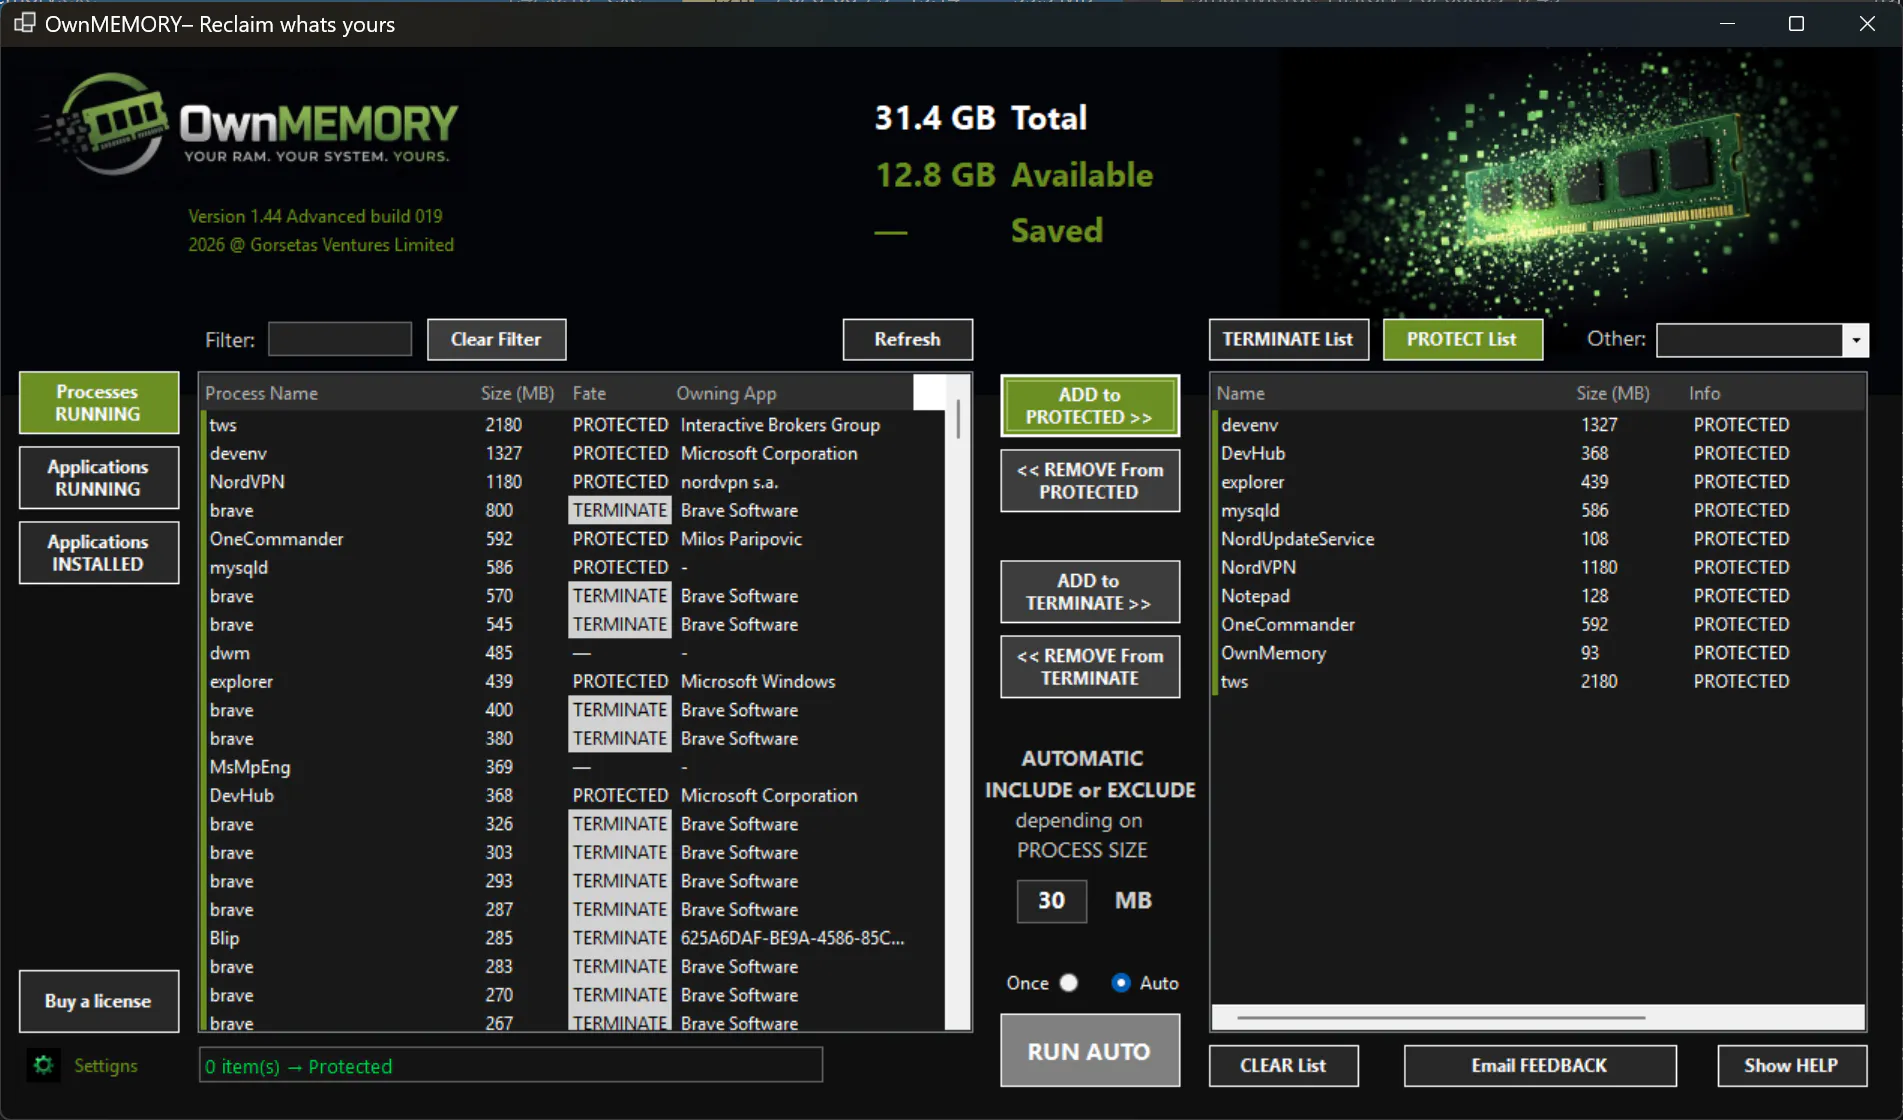Viewport: 1903px width, 1120px height.
Task: Select NordVPN in the protect list
Action: pos(1538,568)
